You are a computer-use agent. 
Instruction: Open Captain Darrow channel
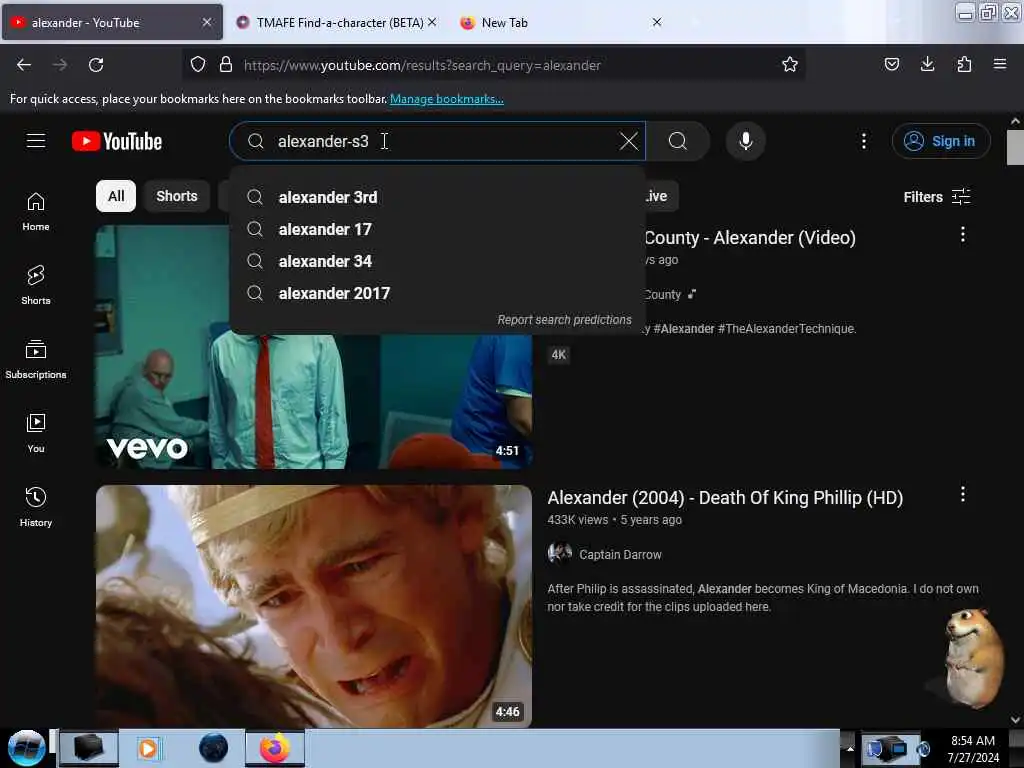620,554
